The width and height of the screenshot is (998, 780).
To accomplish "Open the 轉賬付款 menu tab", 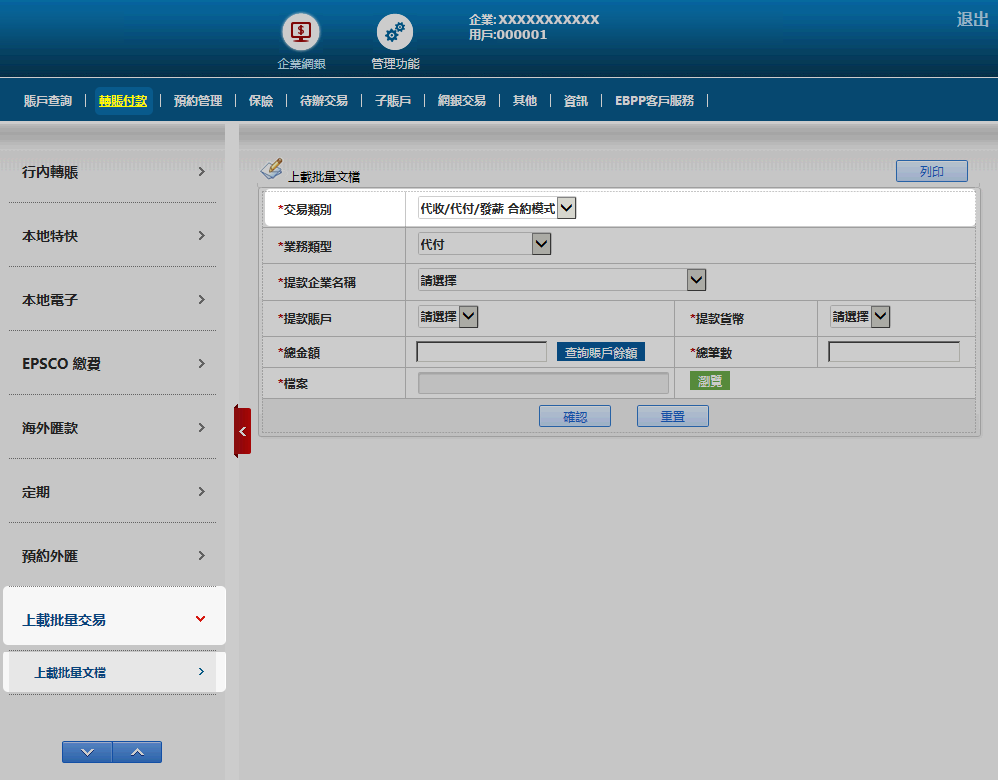I will (123, 101).
